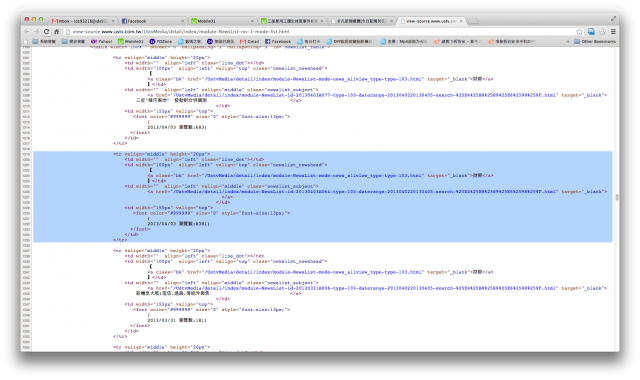
Task: Switch to the Mobile01 tab
Action: click(x=223, y=21)
